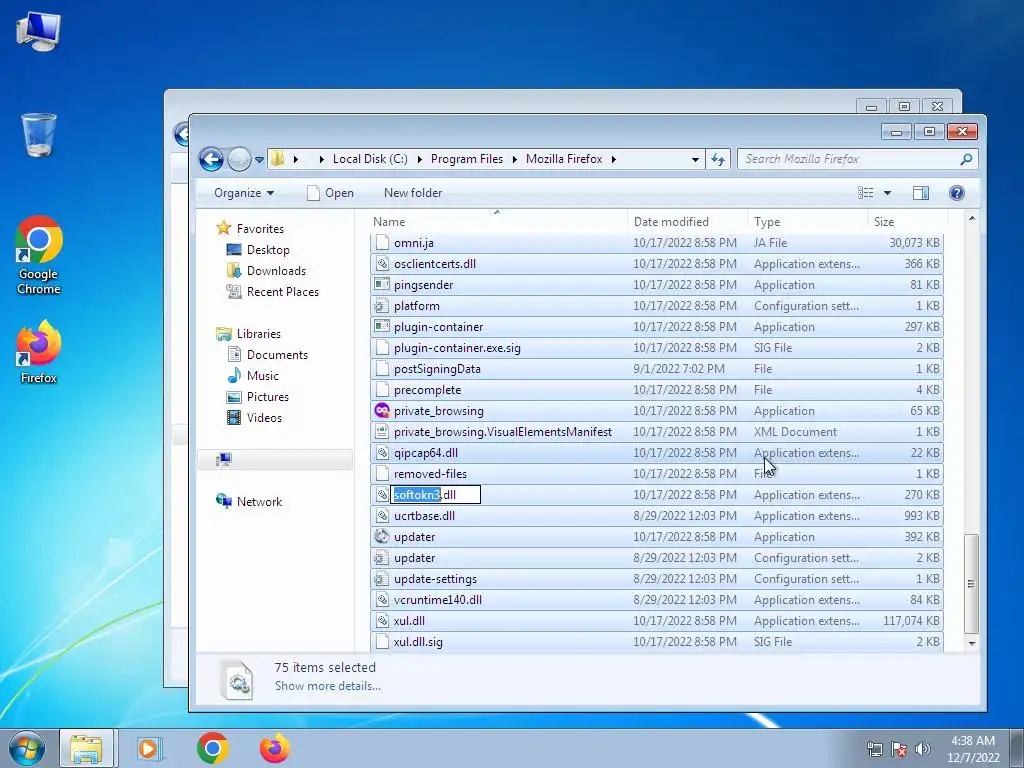
Task: Select the platform configuration file icon
Action: [x=381, y=306]
